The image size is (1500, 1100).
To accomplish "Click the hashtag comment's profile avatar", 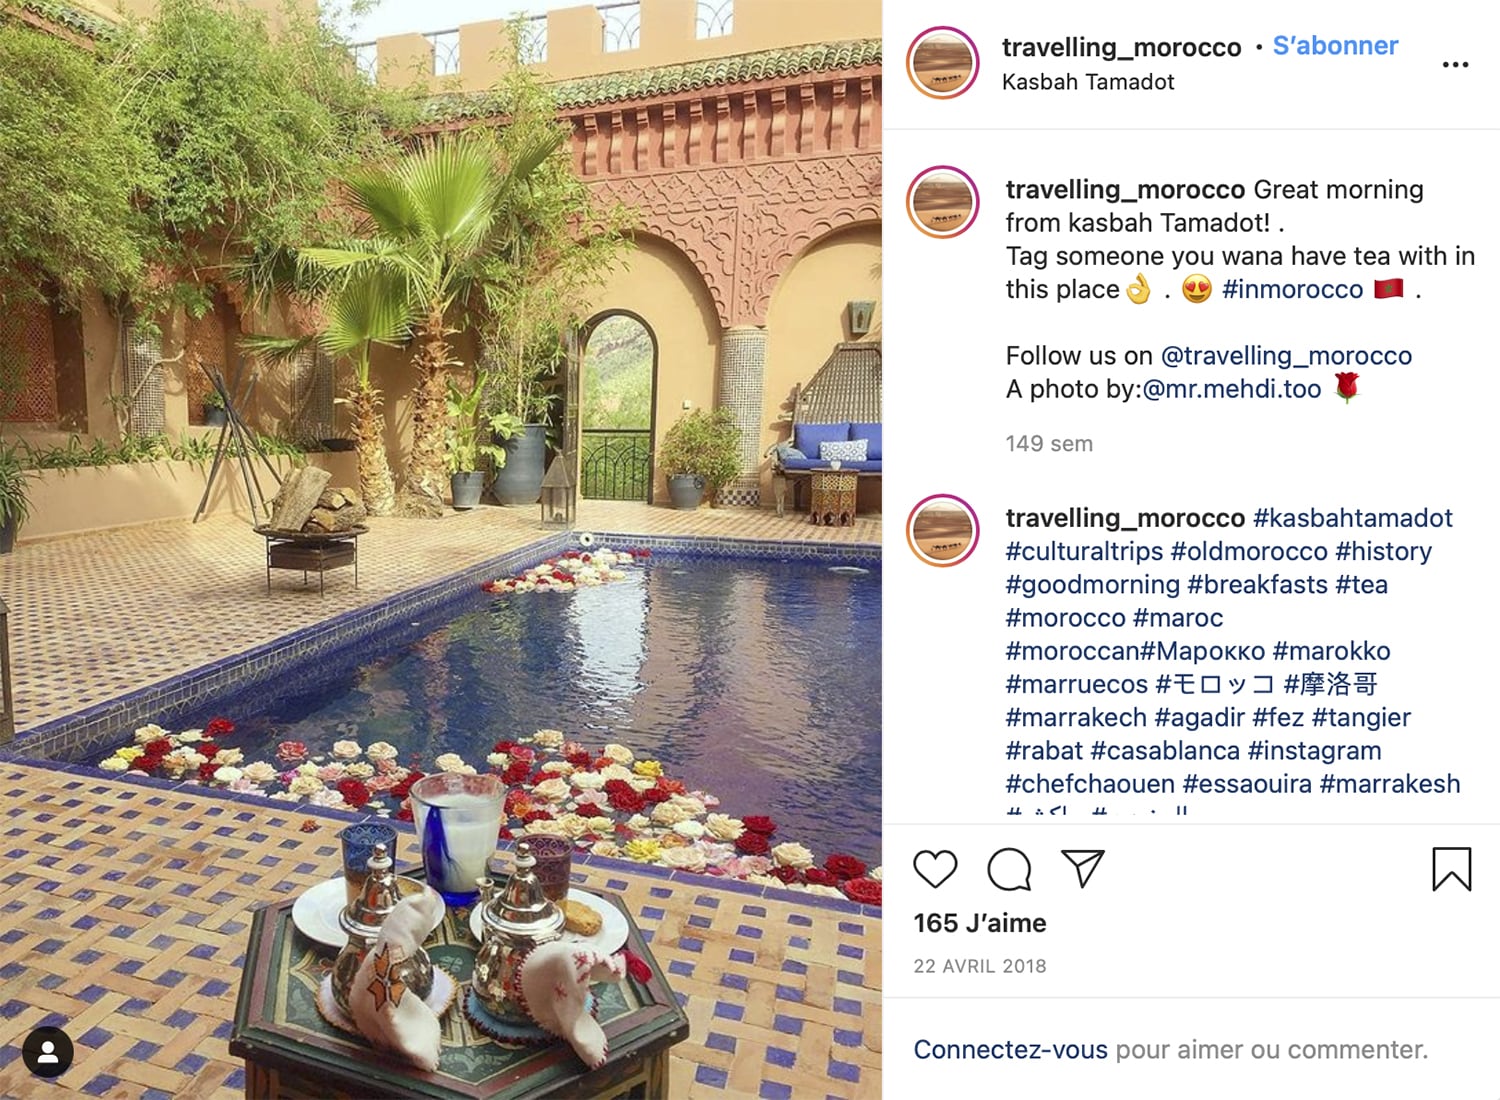I will (942, 530).
